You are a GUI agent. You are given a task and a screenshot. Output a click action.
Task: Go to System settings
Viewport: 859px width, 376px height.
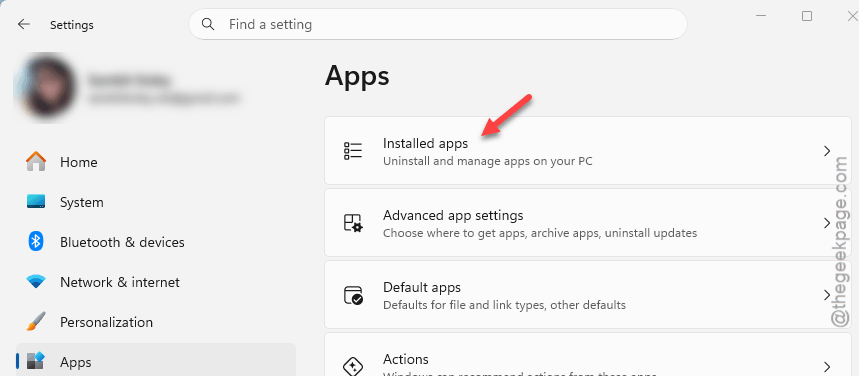pyautogui.click(x=156, y=202)
